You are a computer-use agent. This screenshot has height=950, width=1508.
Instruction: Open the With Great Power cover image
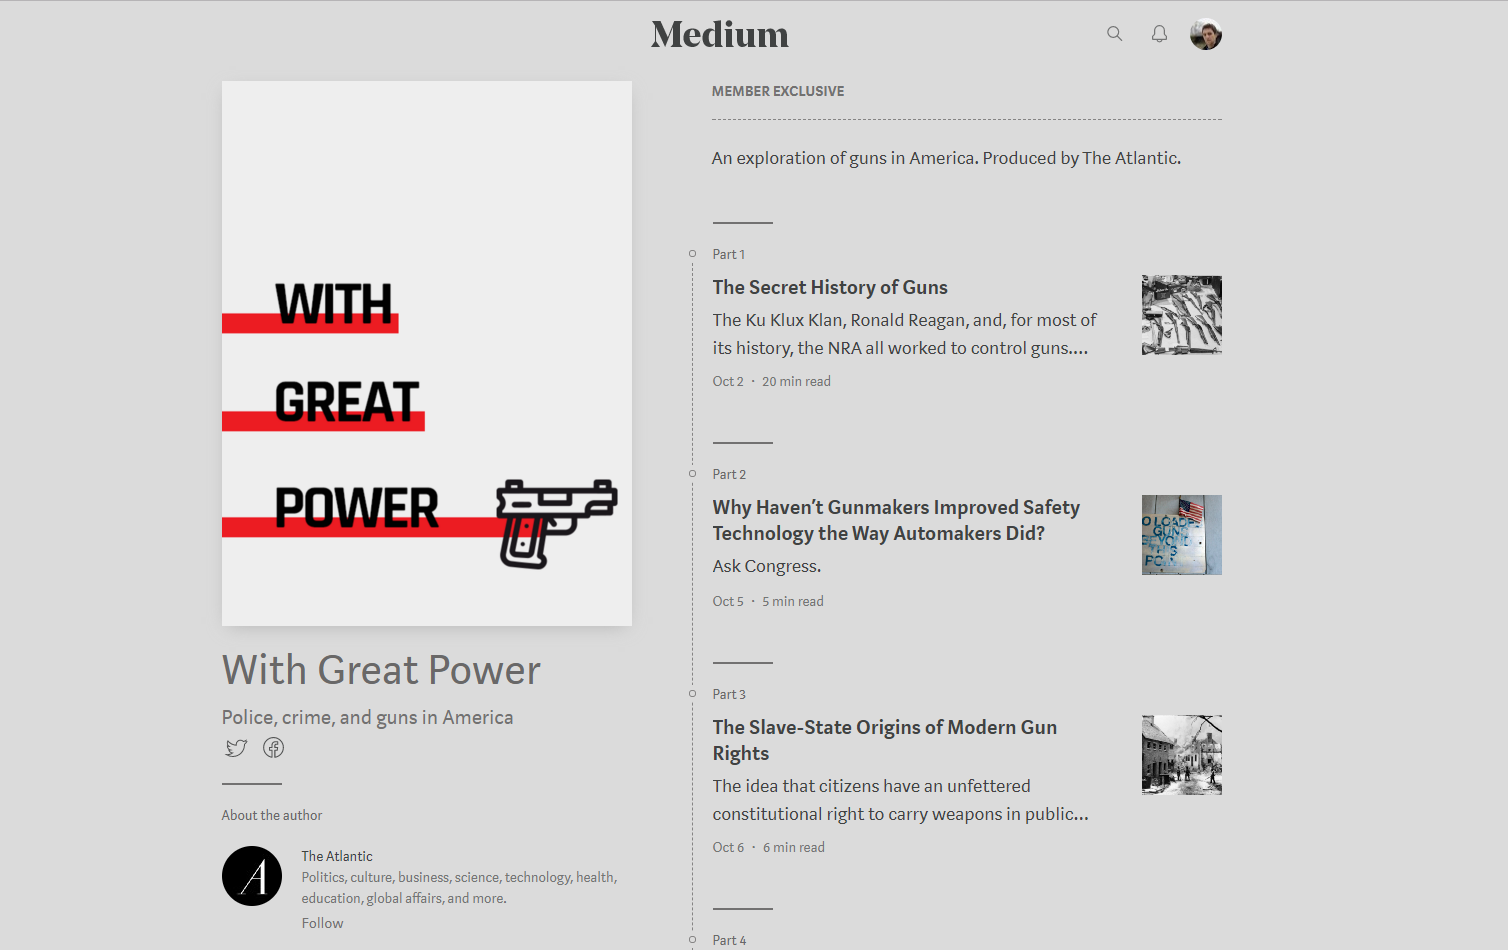point(427,353)
